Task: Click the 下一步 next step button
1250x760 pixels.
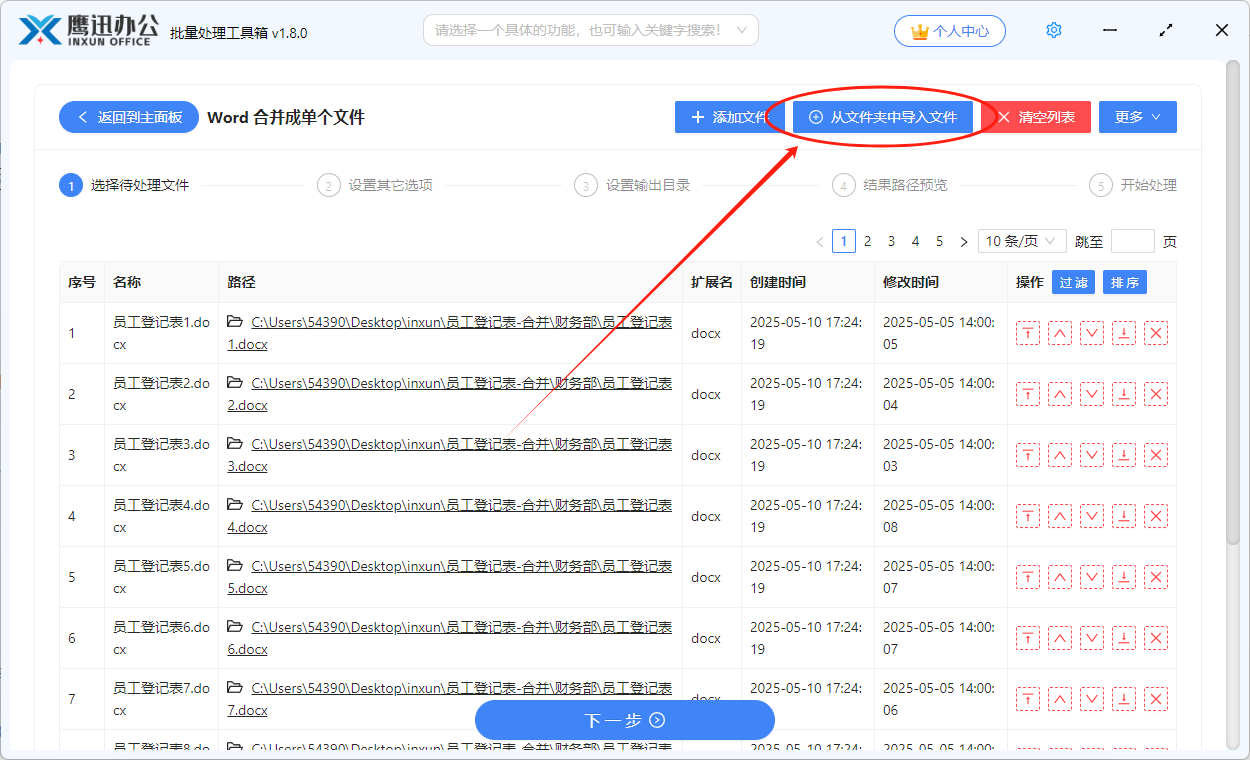Action: (x=624, y=720)
